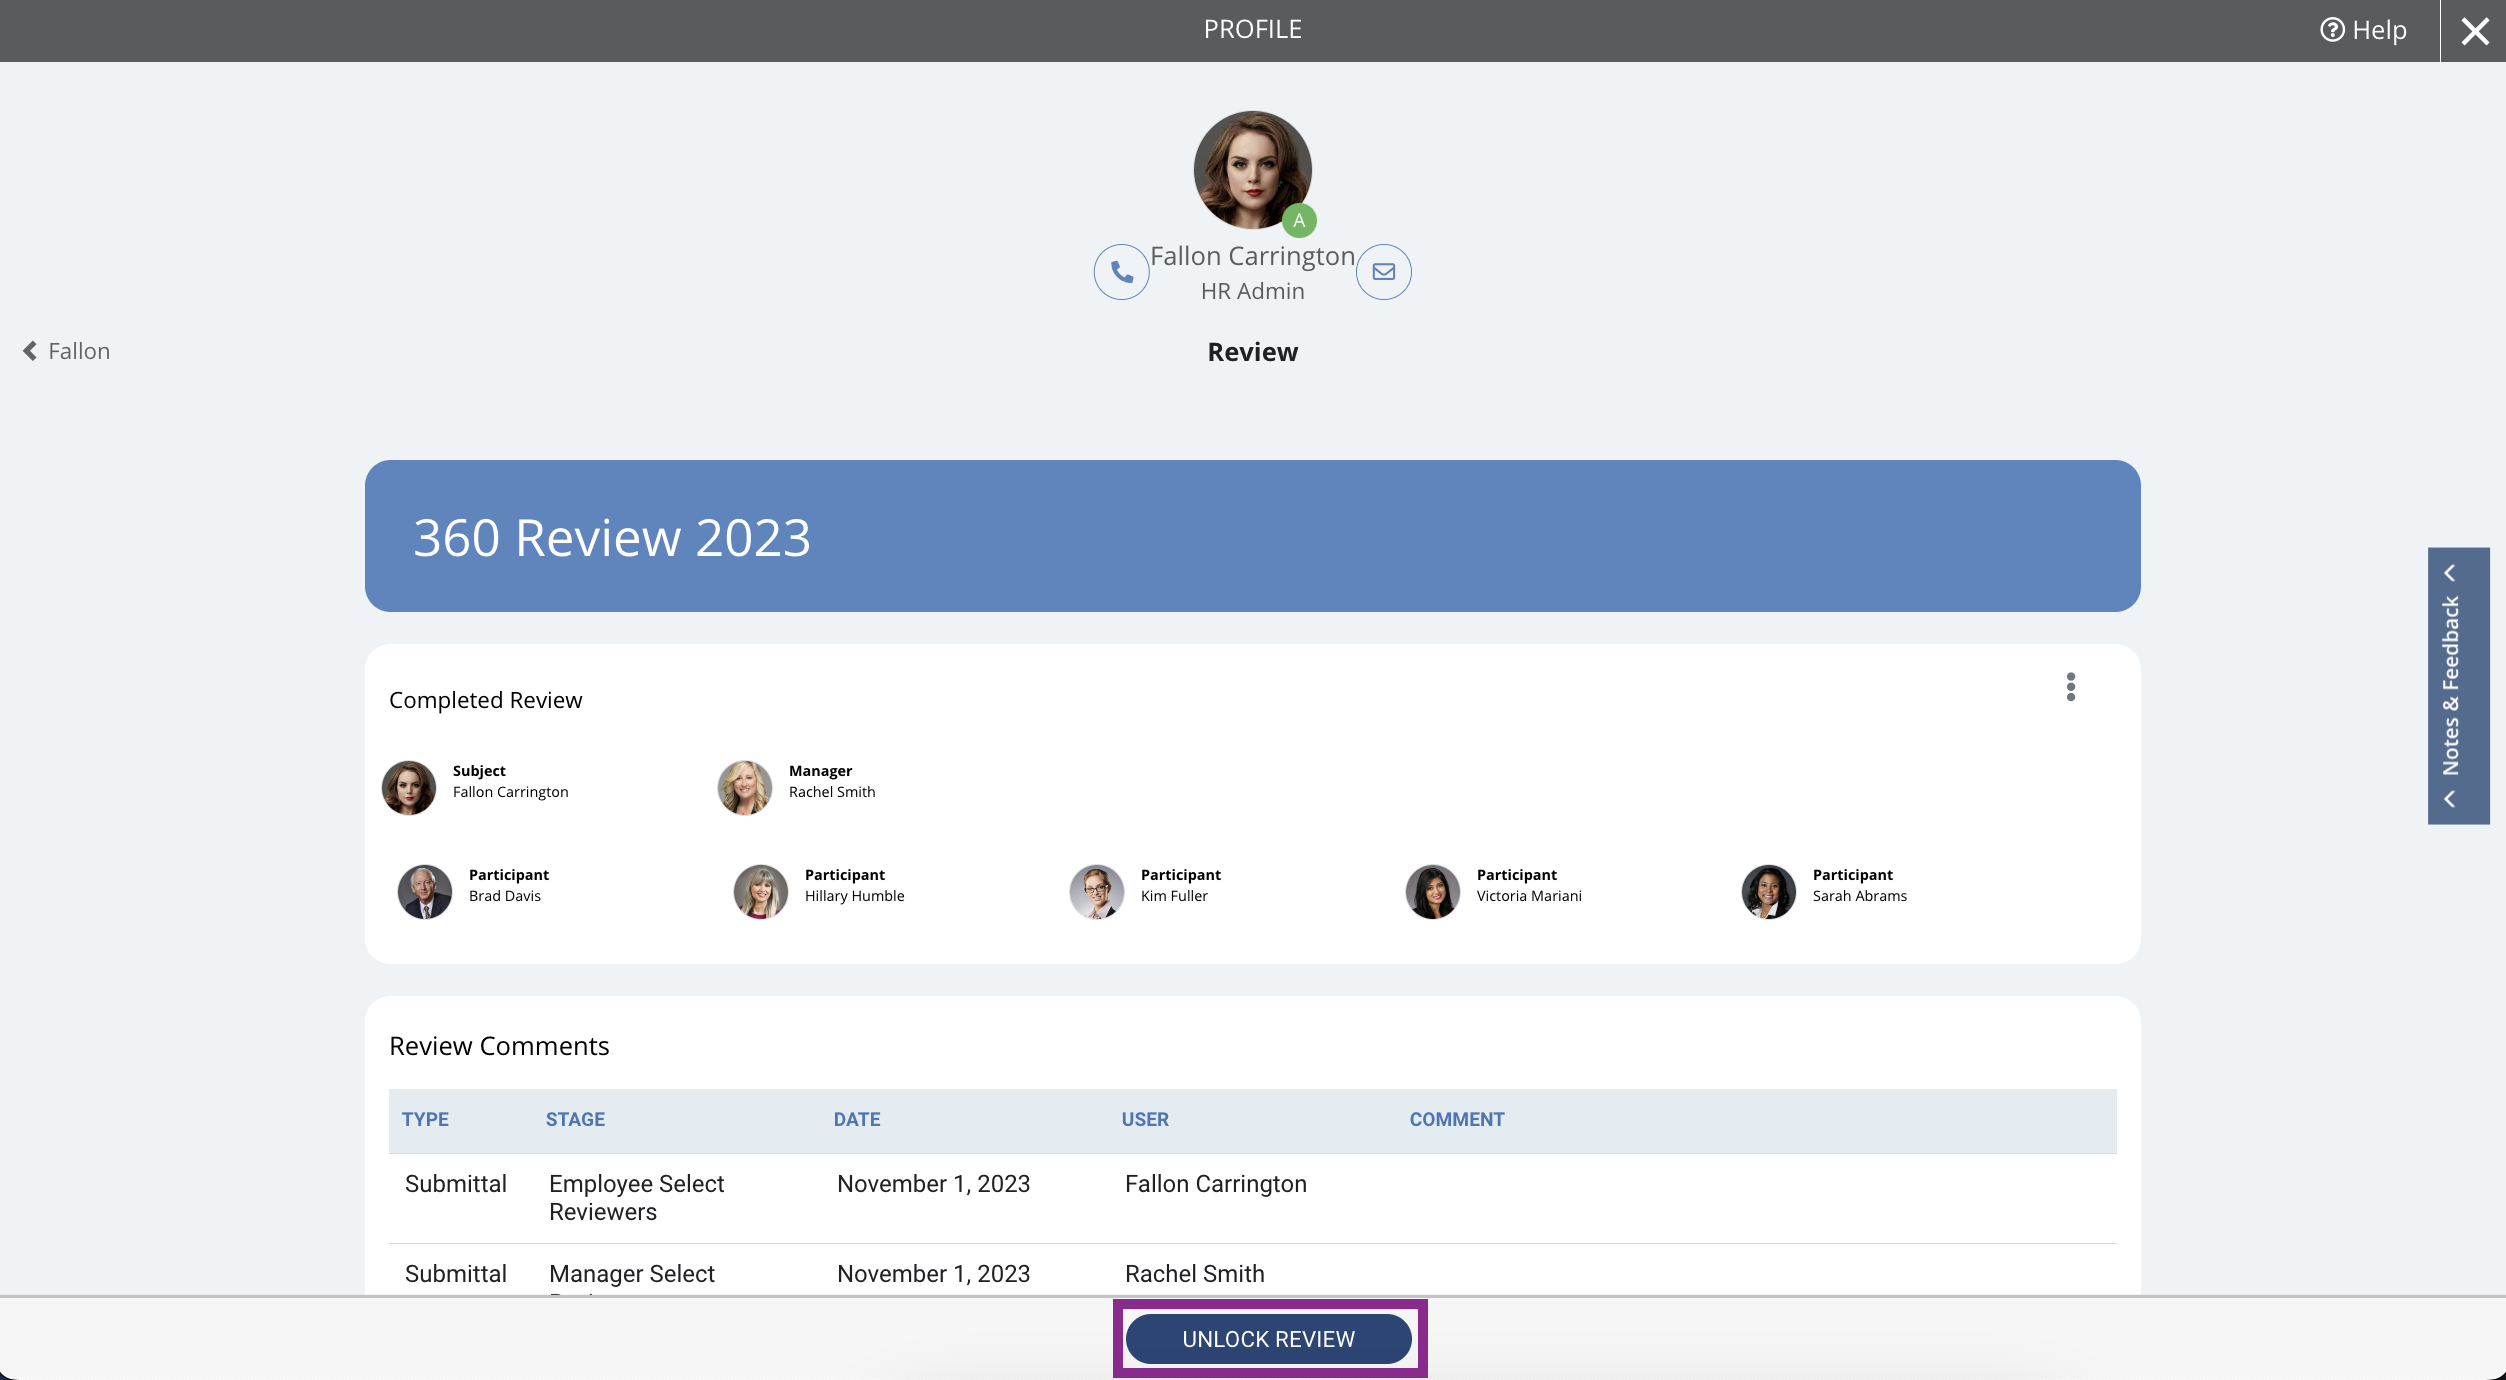This screenshot has height=1380, width=2506.
Task: Click Participant Sarah Abrams's avatar
Action: [x=1769, y=892]
